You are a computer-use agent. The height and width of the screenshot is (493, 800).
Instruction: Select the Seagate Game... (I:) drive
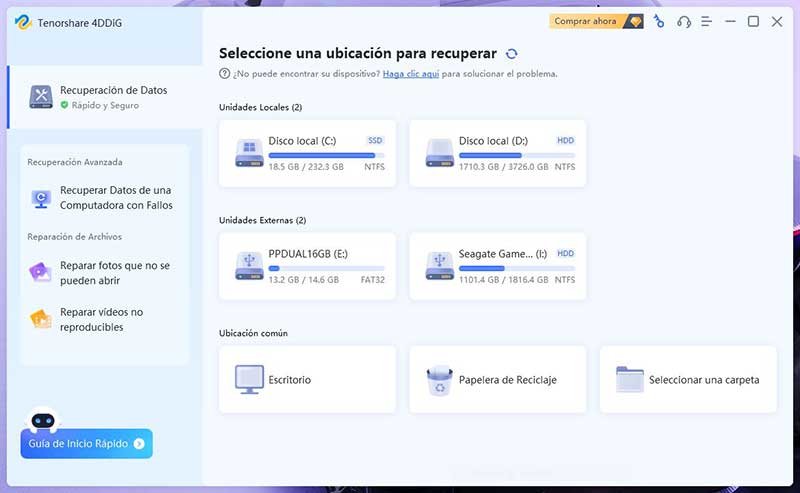click(x=497, y=266)
